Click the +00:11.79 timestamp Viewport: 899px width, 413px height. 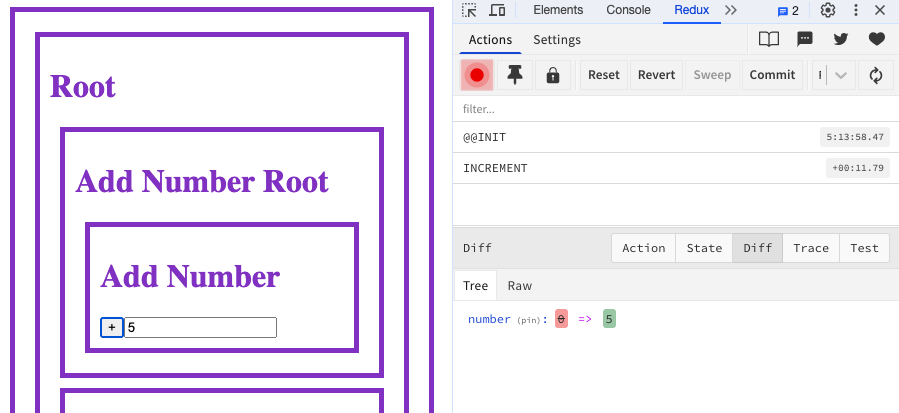pyautogui.click(x=858, y=168)
